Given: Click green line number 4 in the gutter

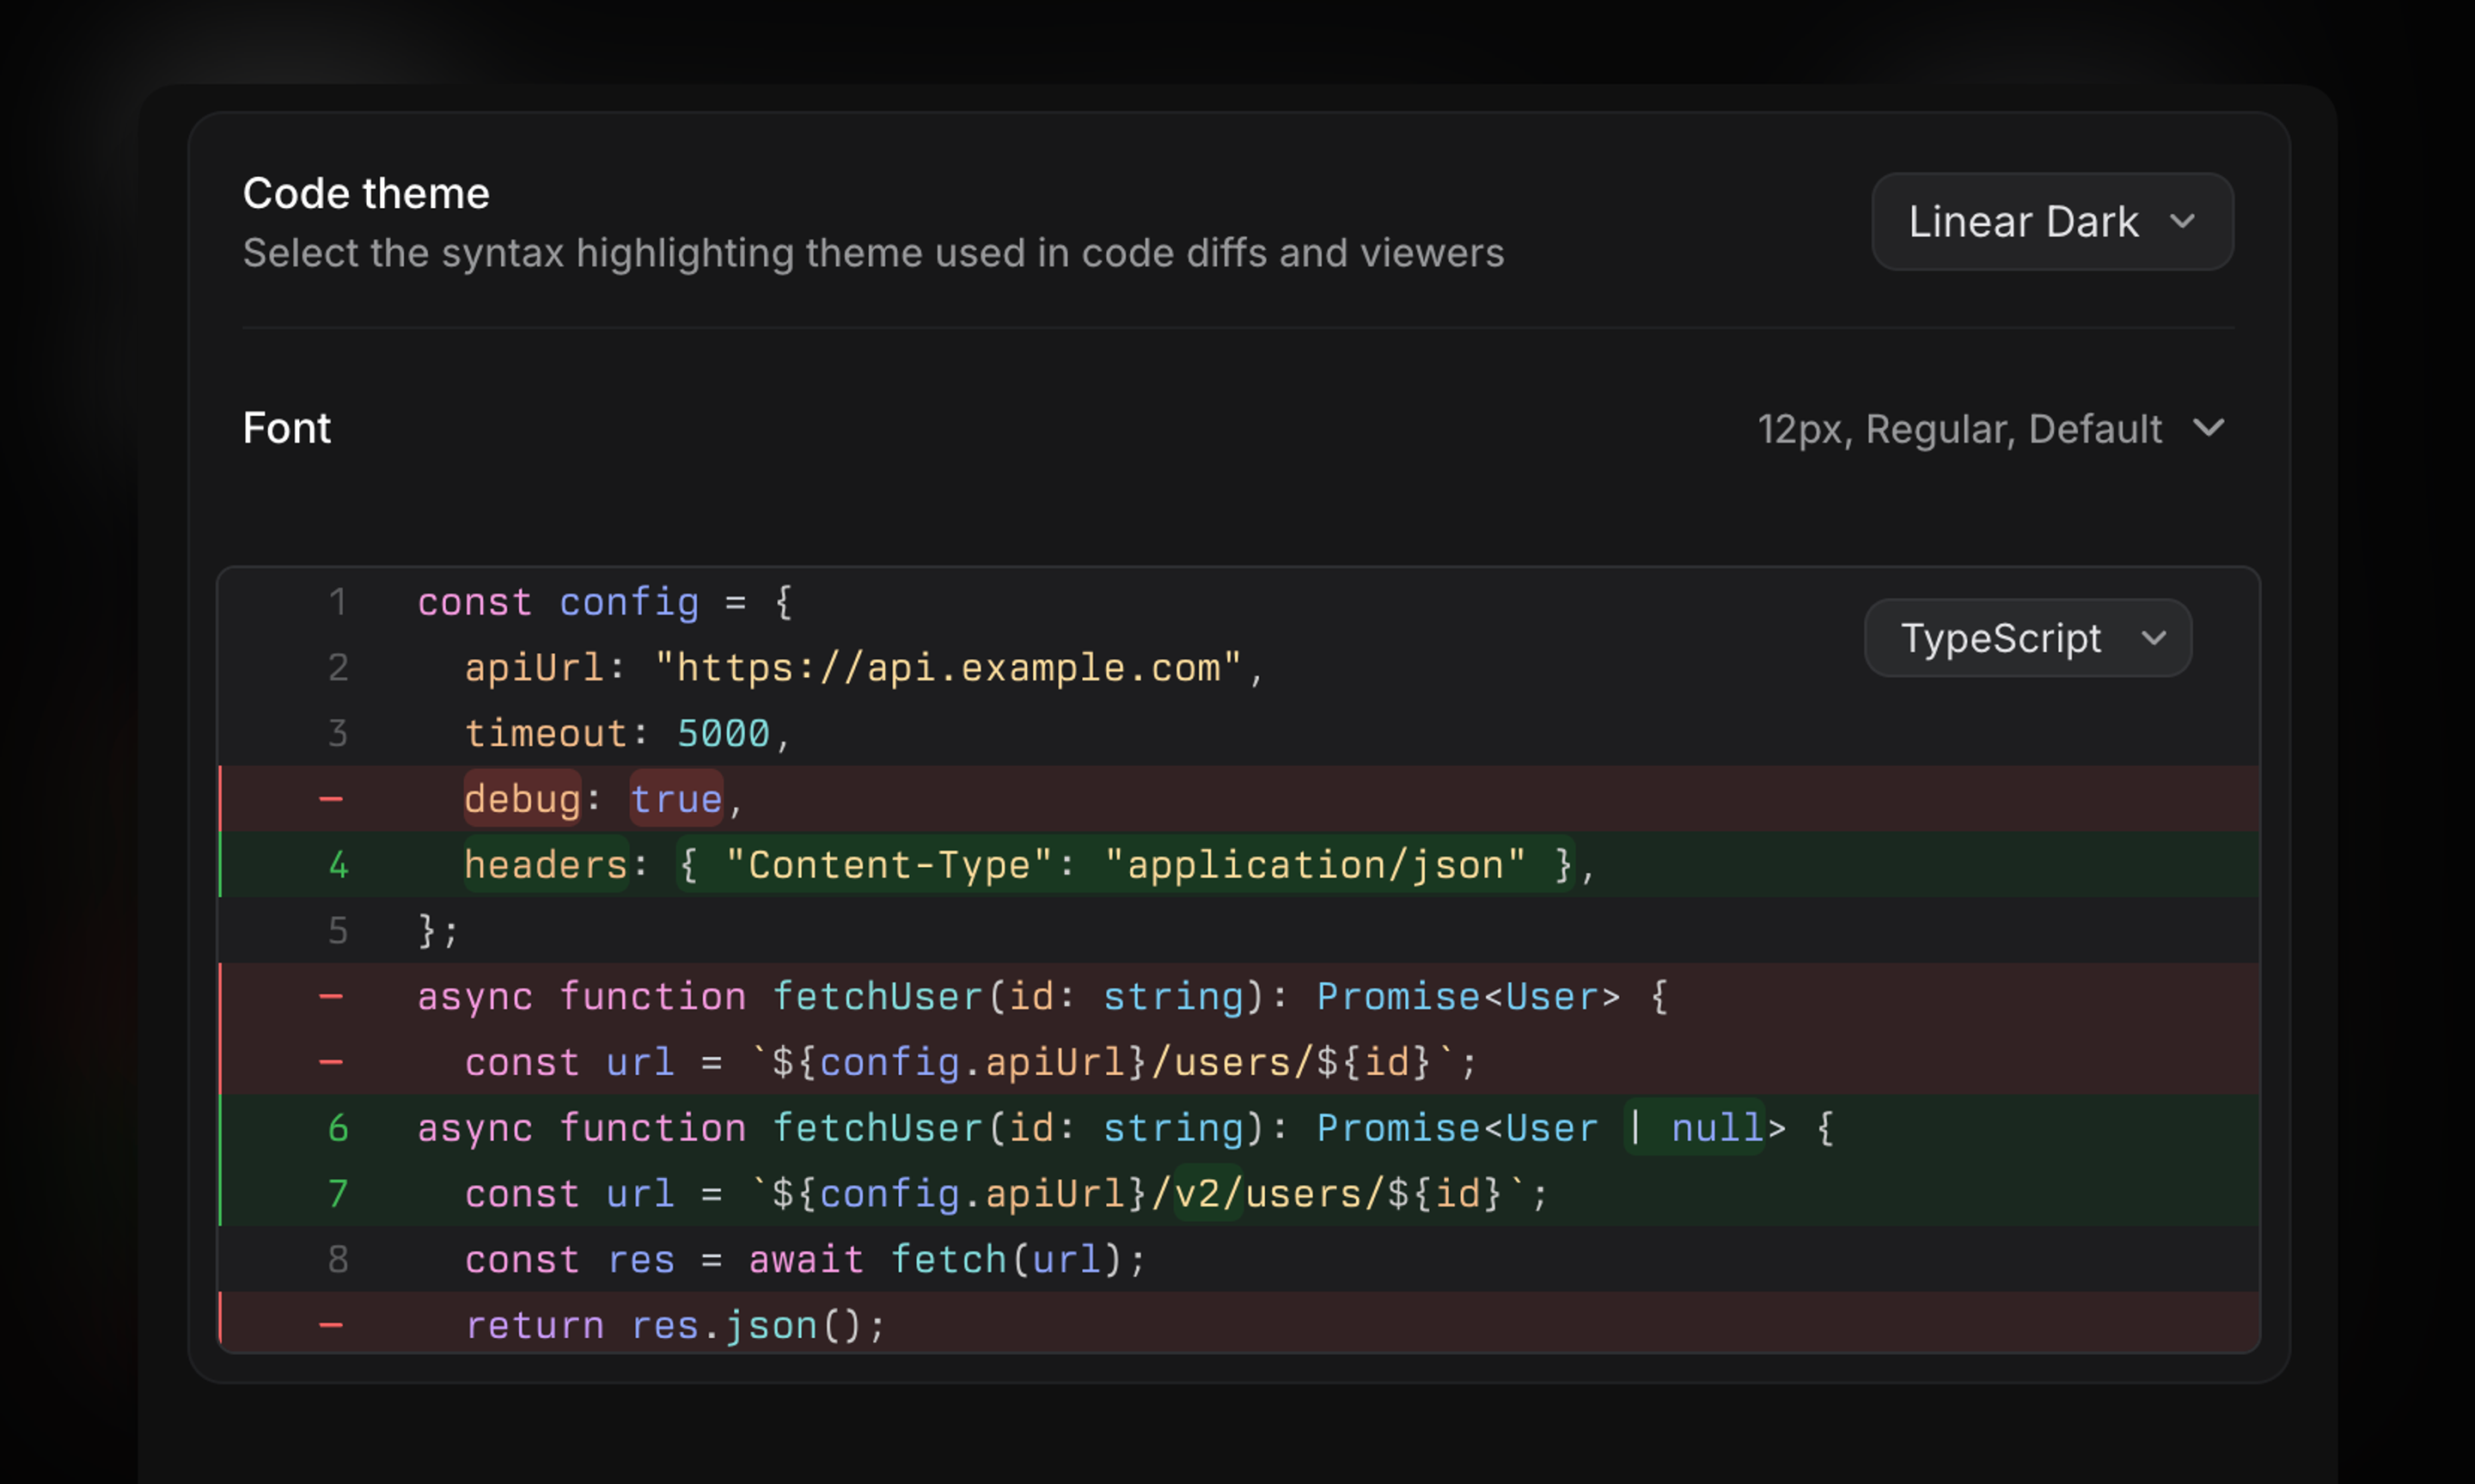Looking at the screenshot, I should click(x=338, y=865).
